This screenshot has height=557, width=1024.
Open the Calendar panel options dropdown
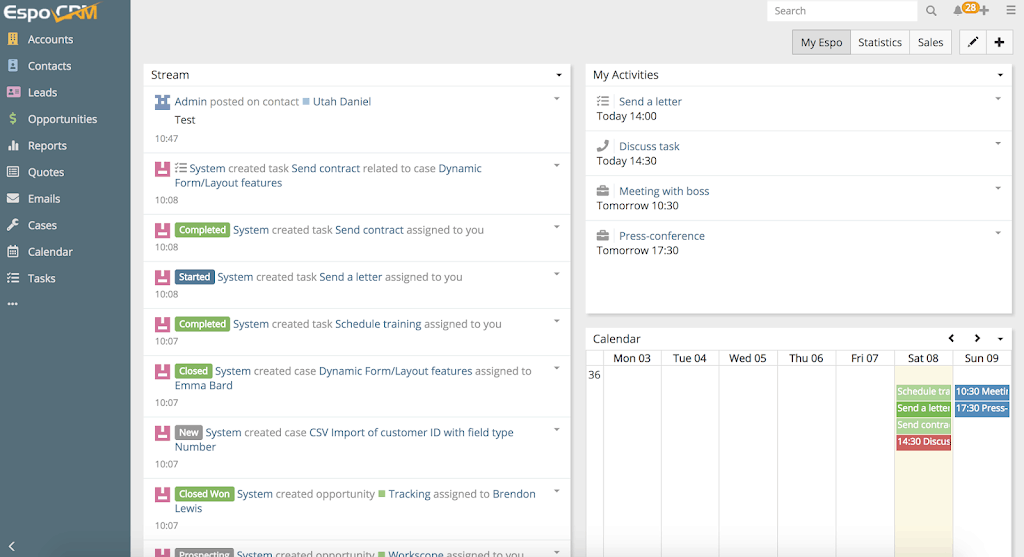1000,339
